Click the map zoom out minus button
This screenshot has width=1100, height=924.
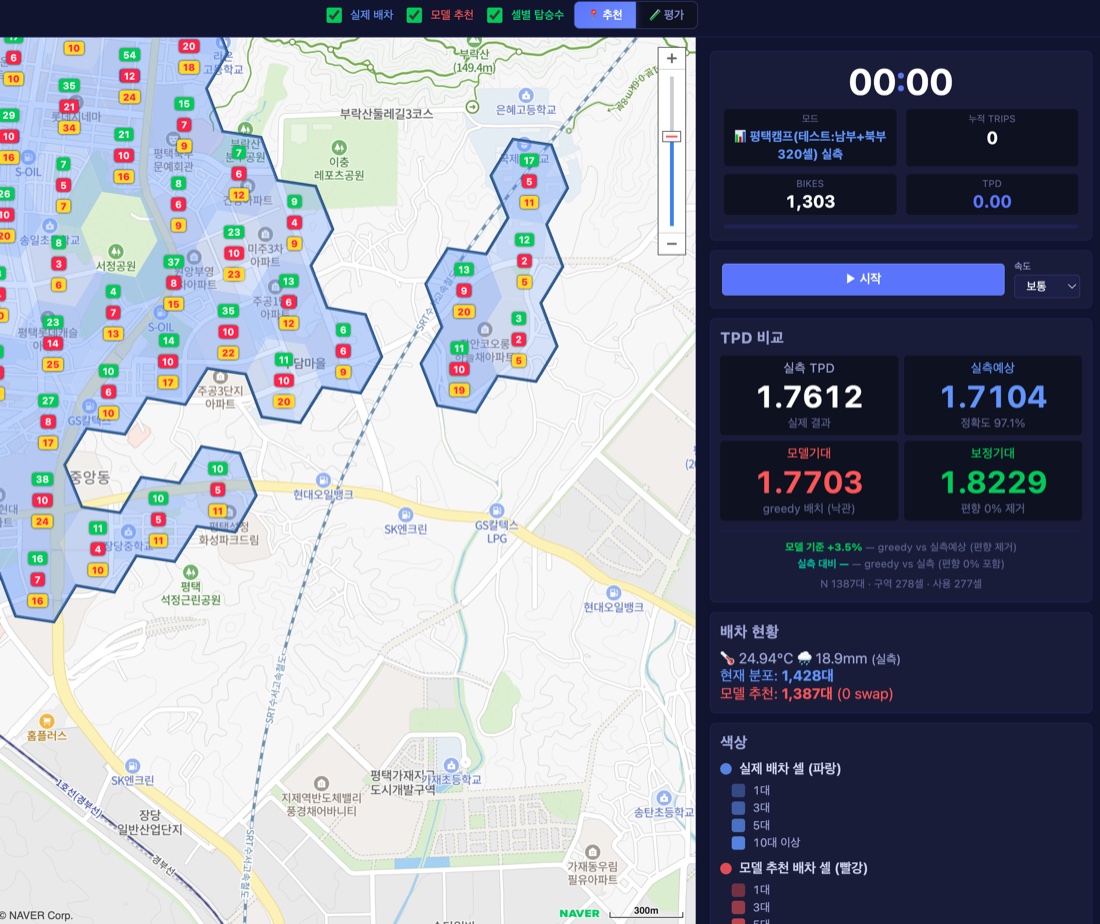(671, 244)
